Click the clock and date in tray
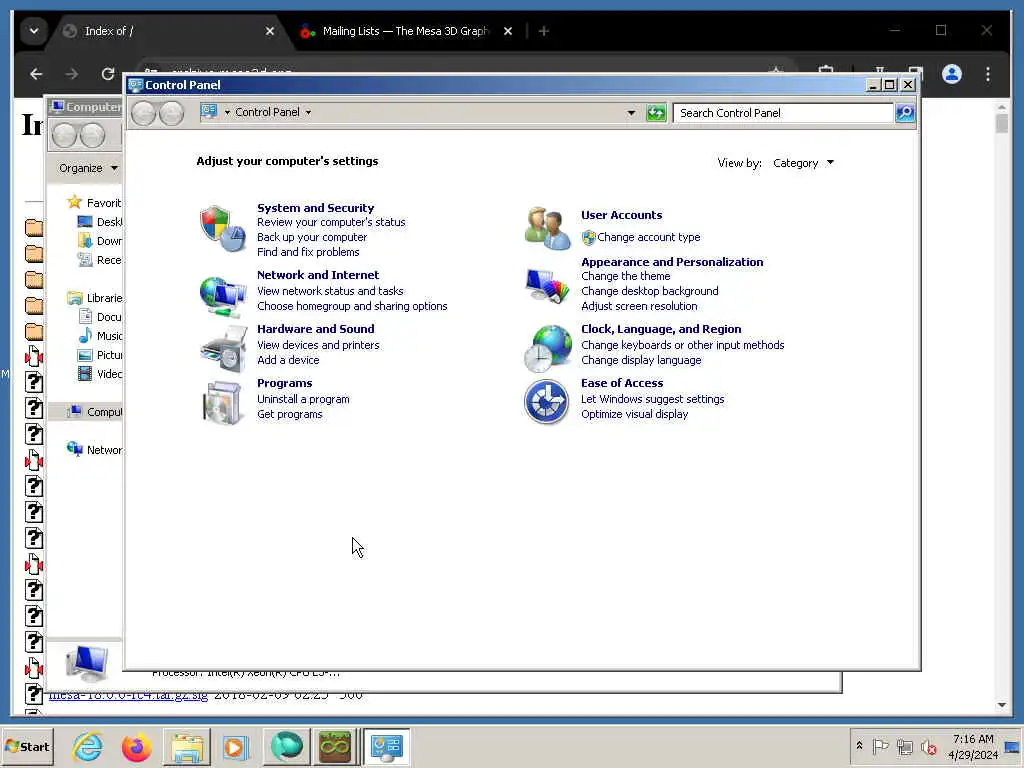Image resolution: width=1024 pixels, height=768 pixels. 973,746
